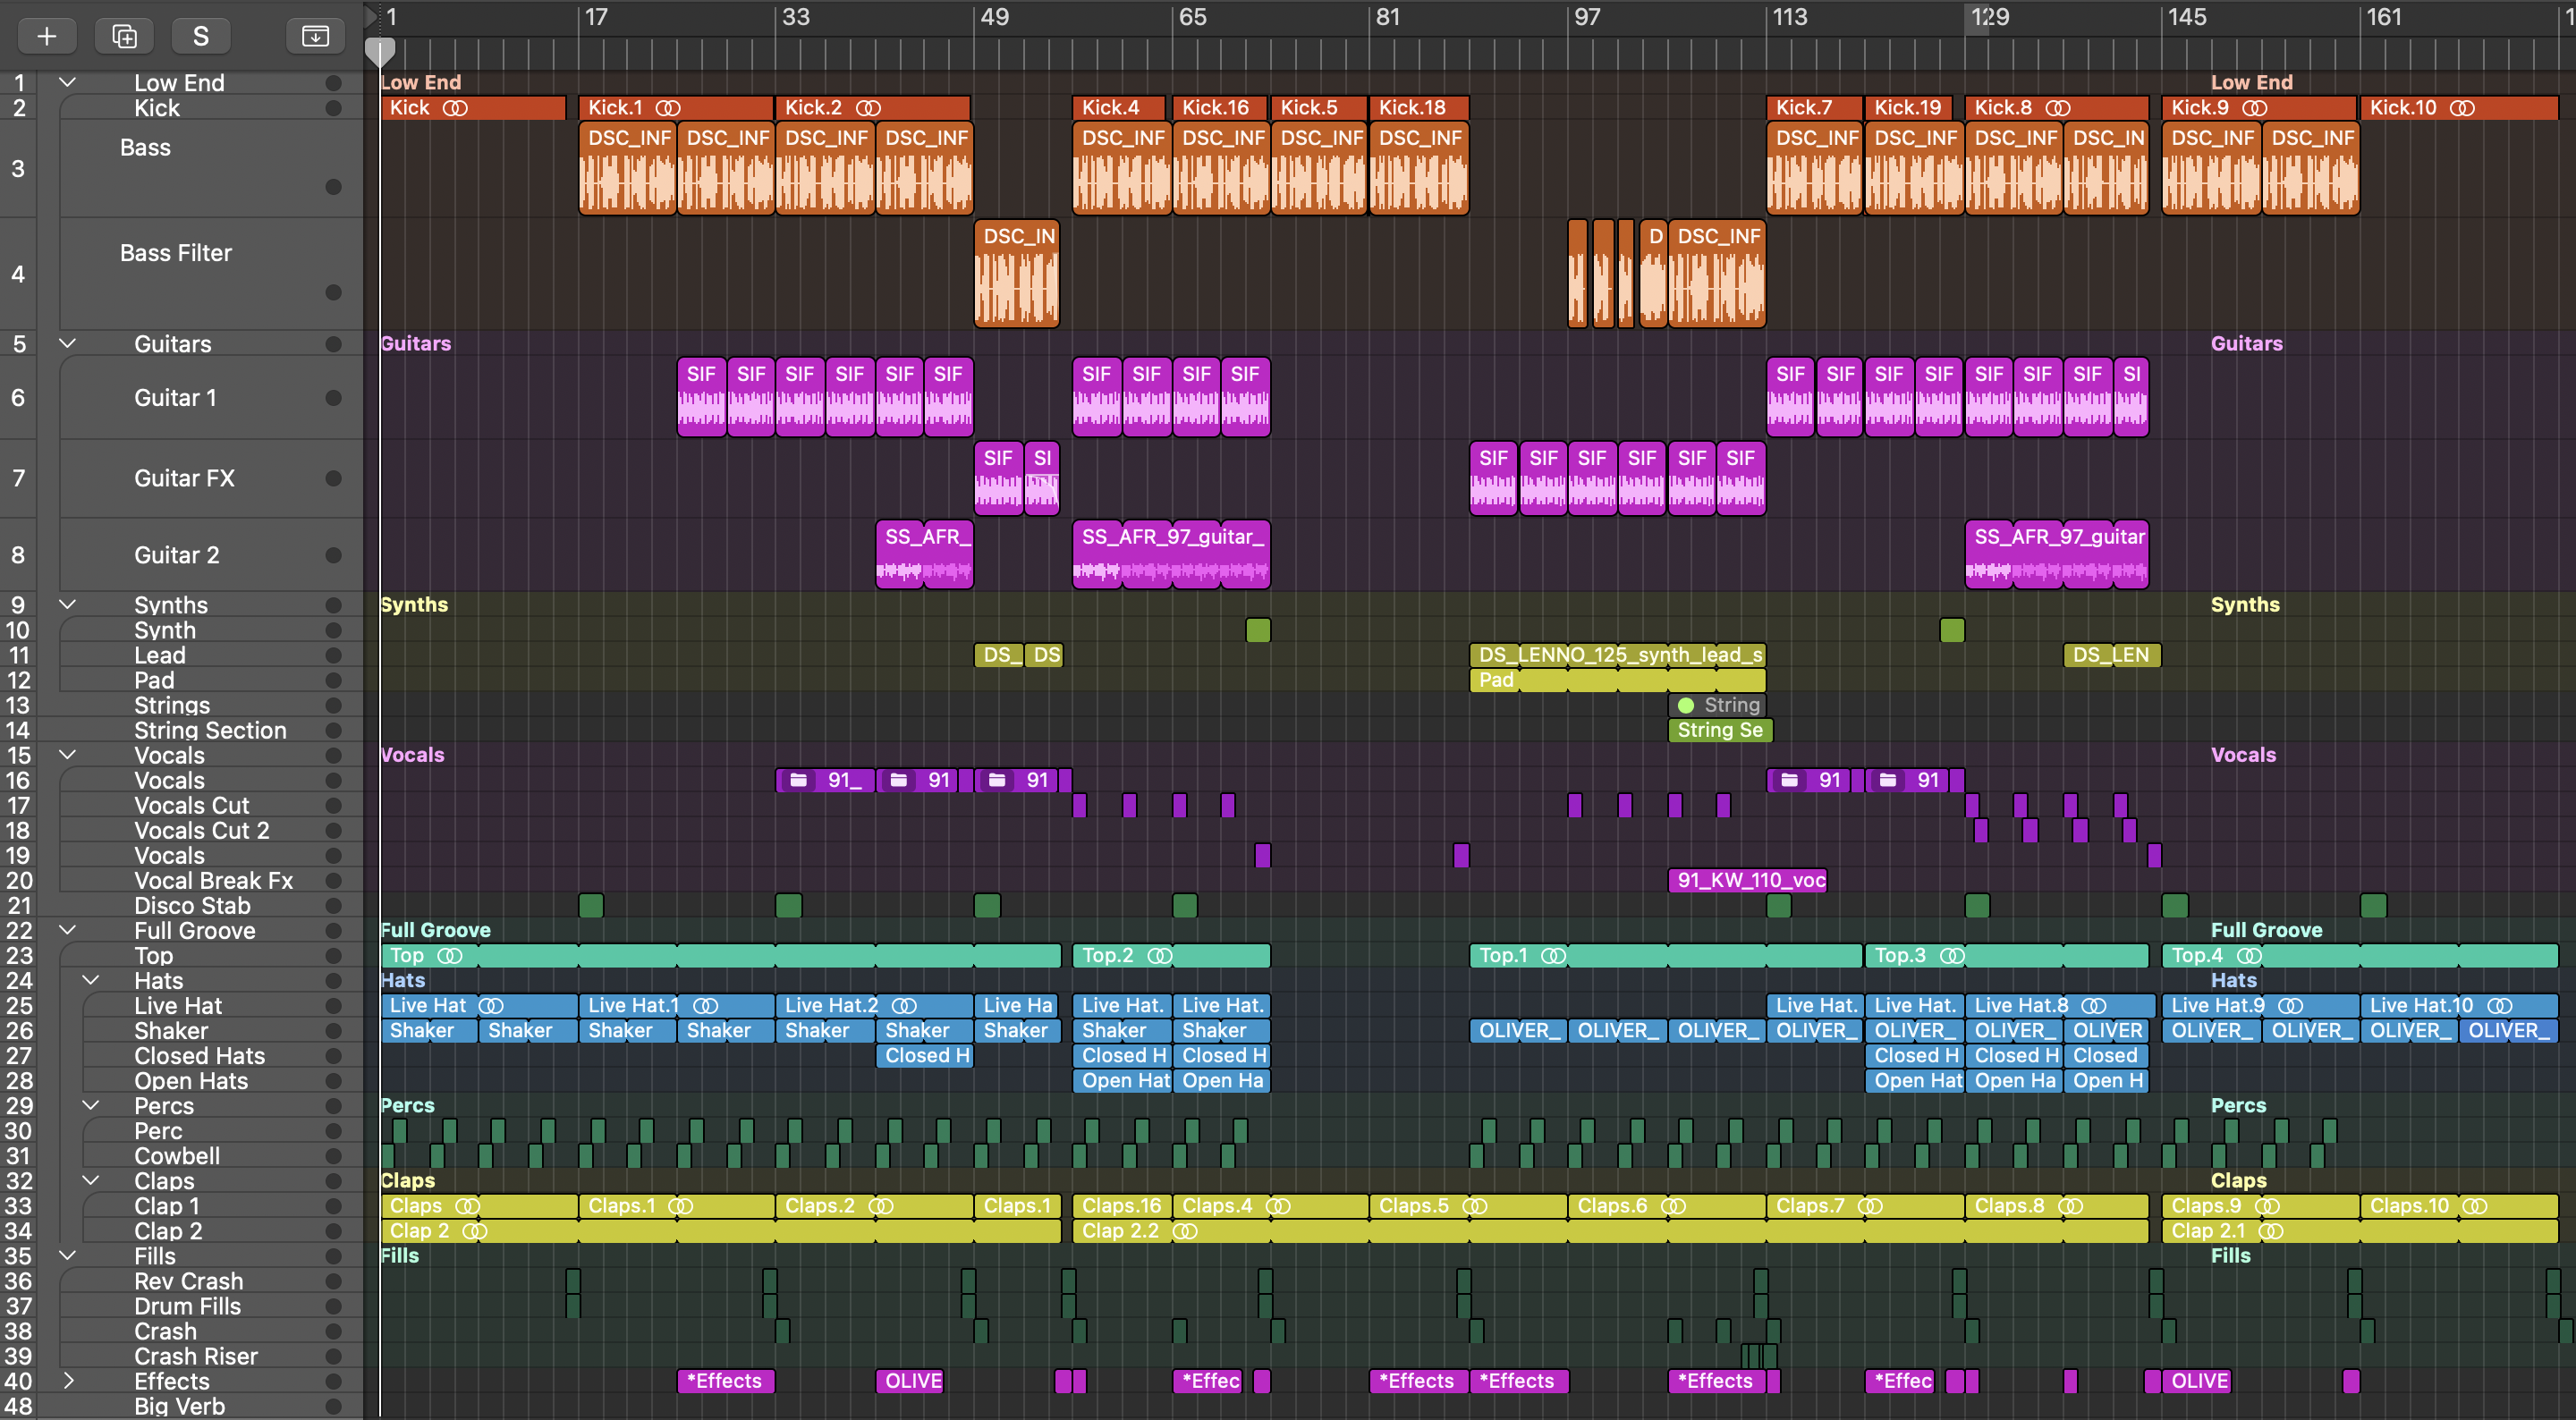Click bar 49 on the timeline ruler
This screenshot has width=2576, height=1420.
click(x=994, y=17)
